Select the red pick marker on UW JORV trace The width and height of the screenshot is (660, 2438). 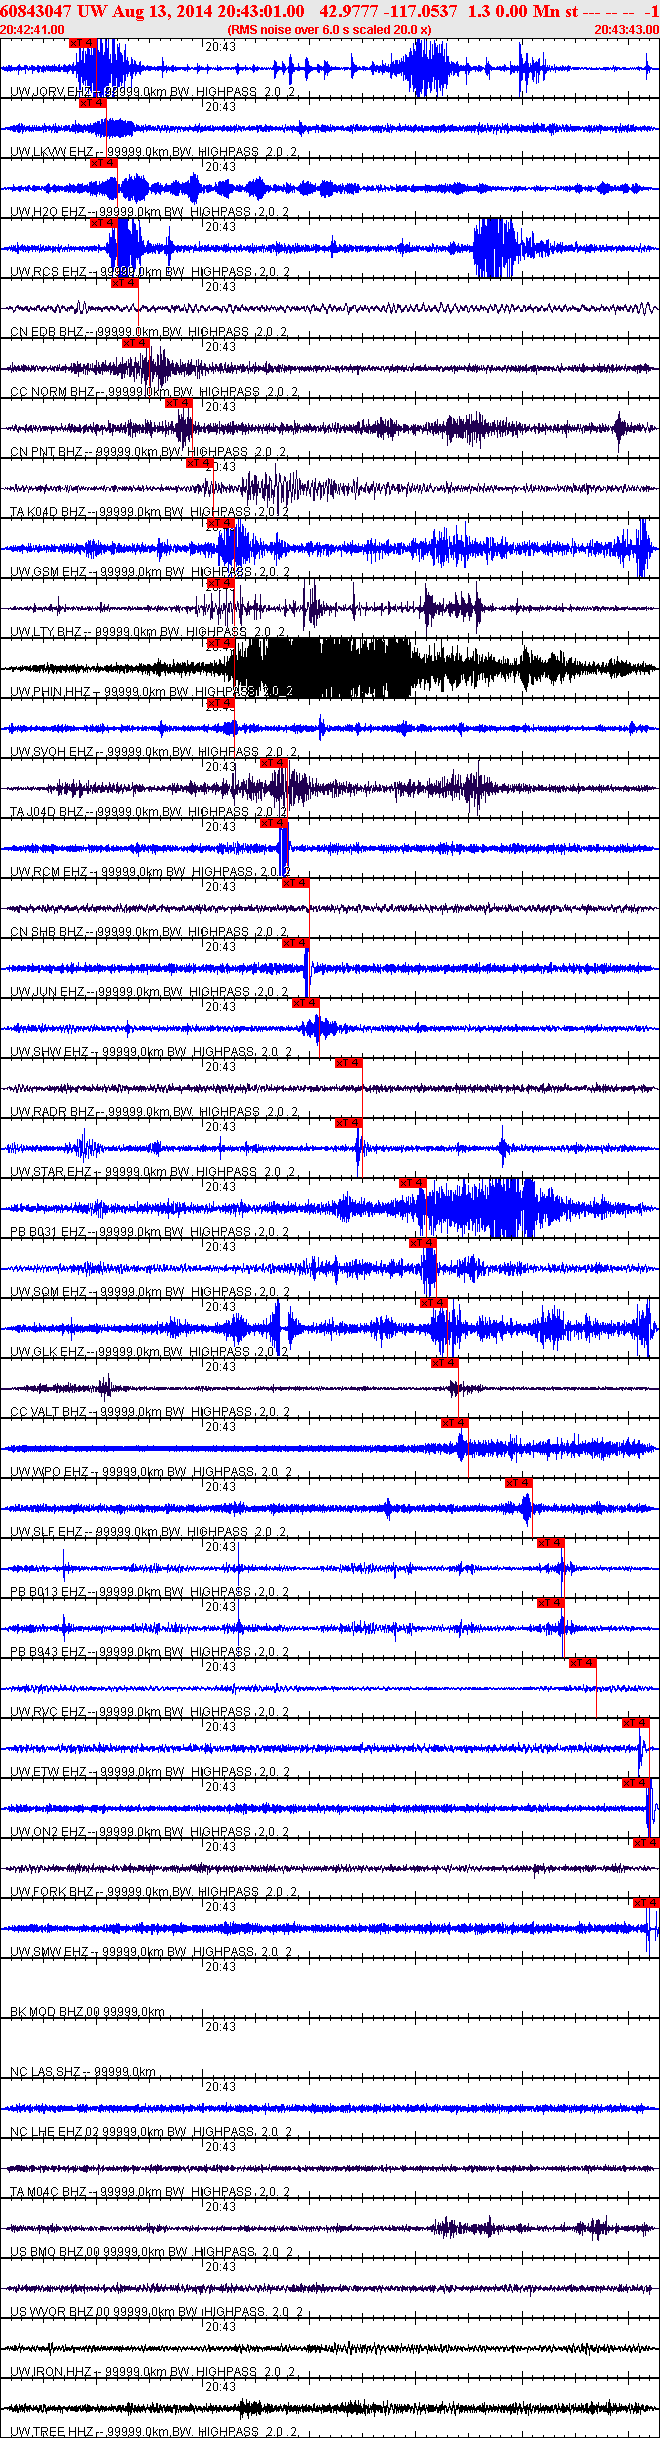(x=83, y=43)
